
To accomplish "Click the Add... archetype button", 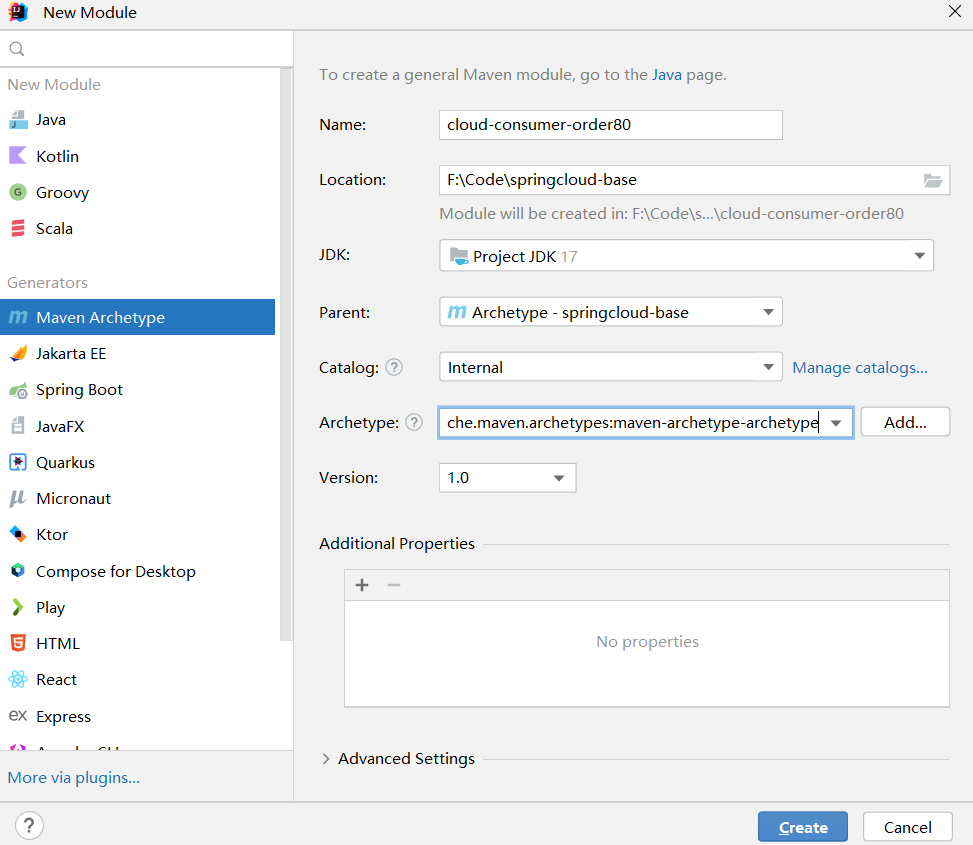I will [x=905, y=422].
